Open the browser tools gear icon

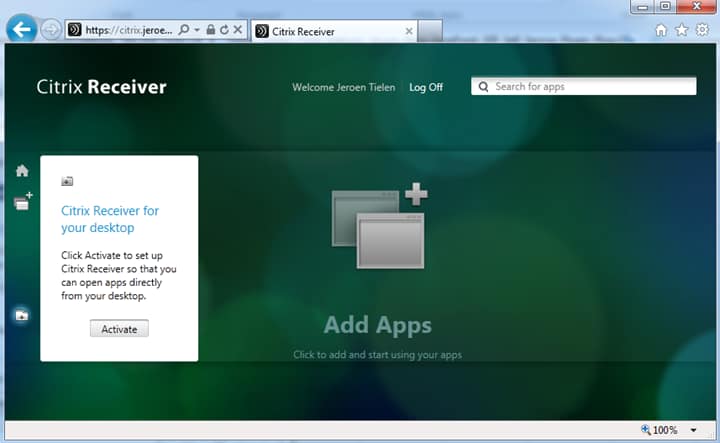(x=702, y=30)
